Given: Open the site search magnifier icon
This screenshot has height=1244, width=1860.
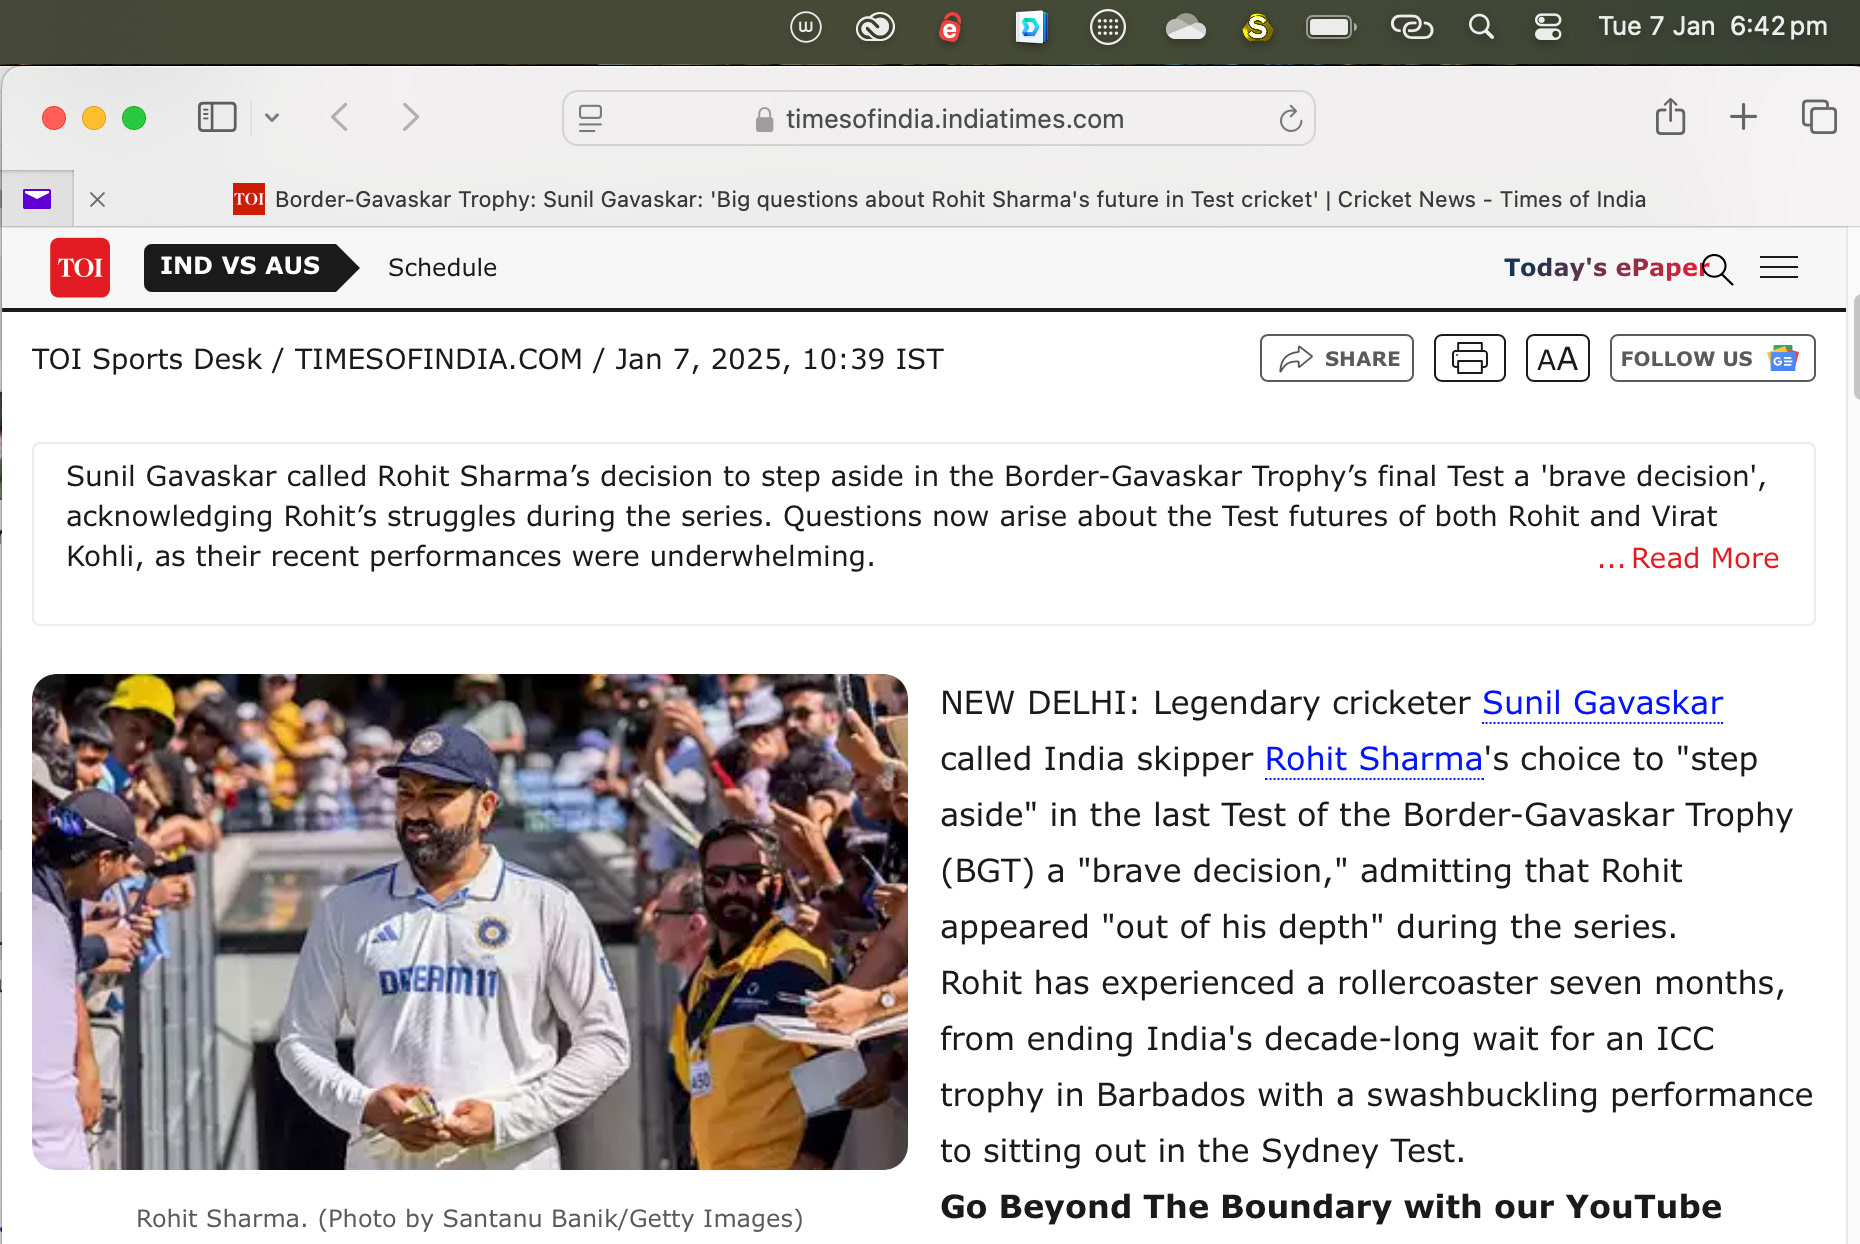Looking at the screenshot, I should coord(1718,269).
